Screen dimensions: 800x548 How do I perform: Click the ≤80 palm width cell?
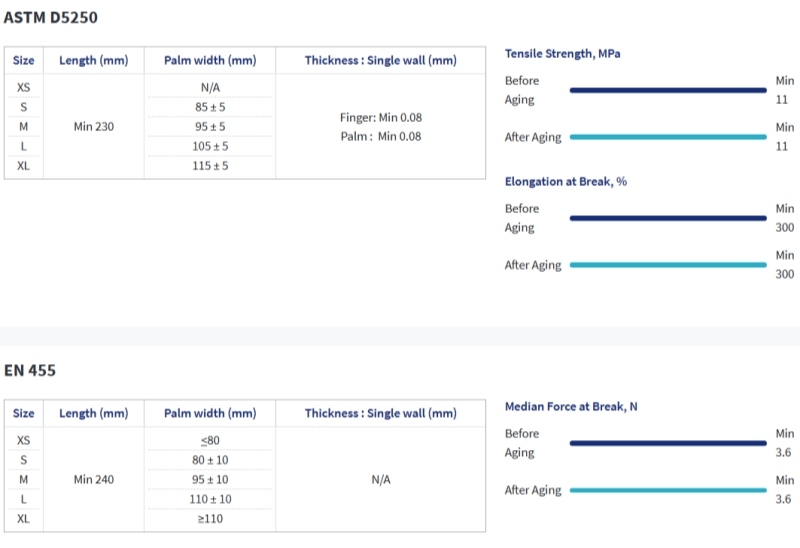tap(210, 440)
